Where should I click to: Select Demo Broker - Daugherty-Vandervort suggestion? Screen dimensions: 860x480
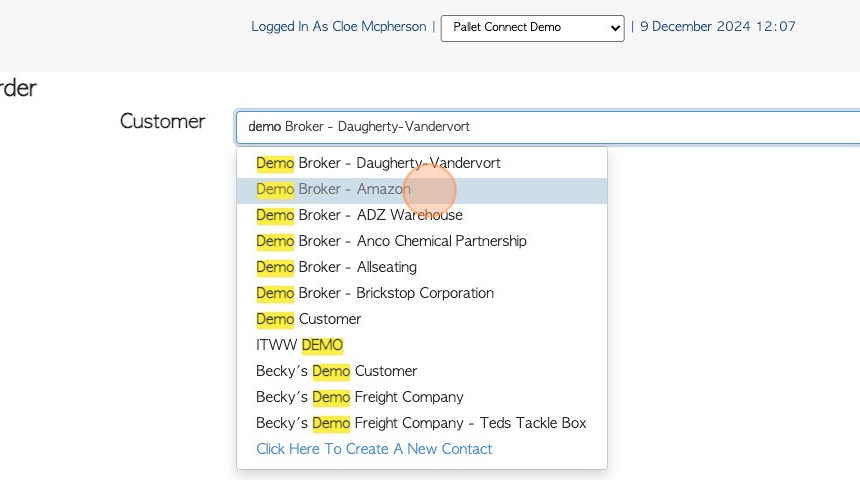[x=422, y=163]
